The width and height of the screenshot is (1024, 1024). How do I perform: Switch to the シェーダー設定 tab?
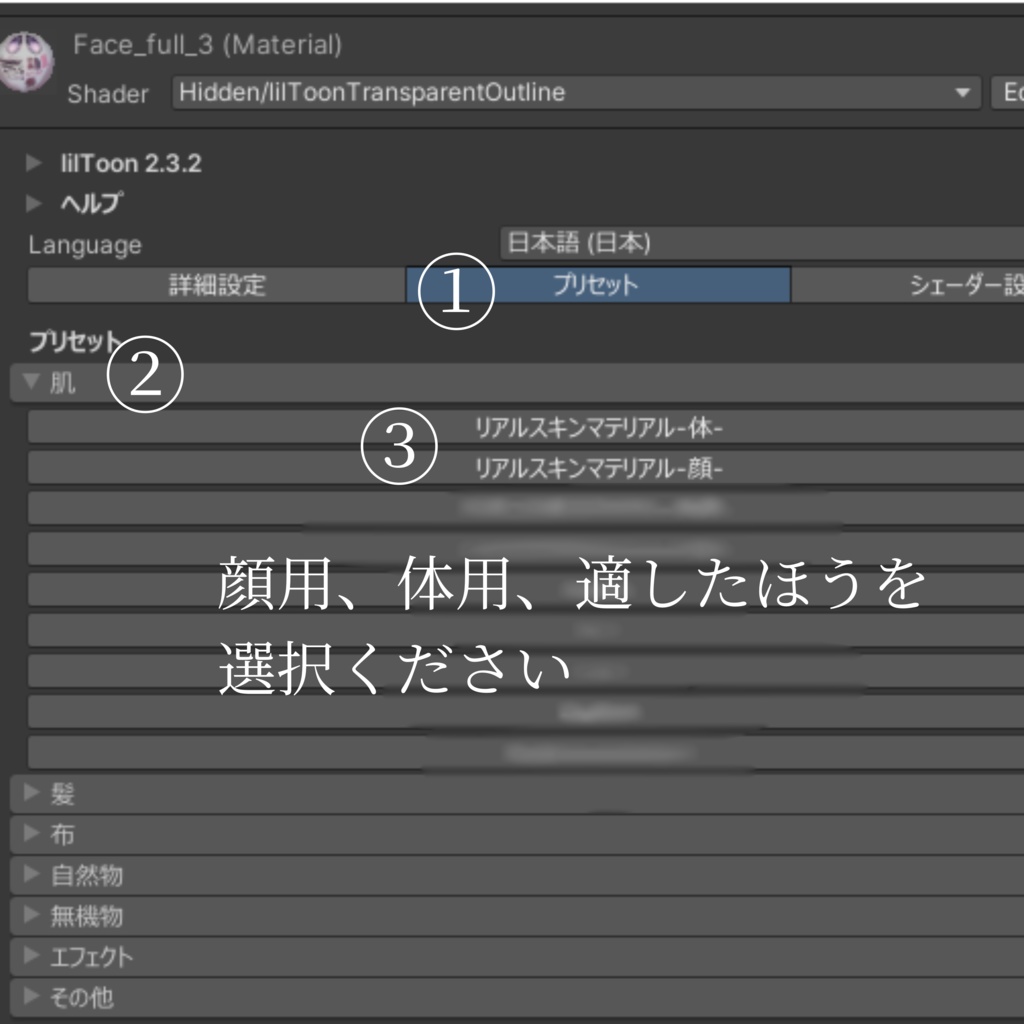click(x=960, y=283)
